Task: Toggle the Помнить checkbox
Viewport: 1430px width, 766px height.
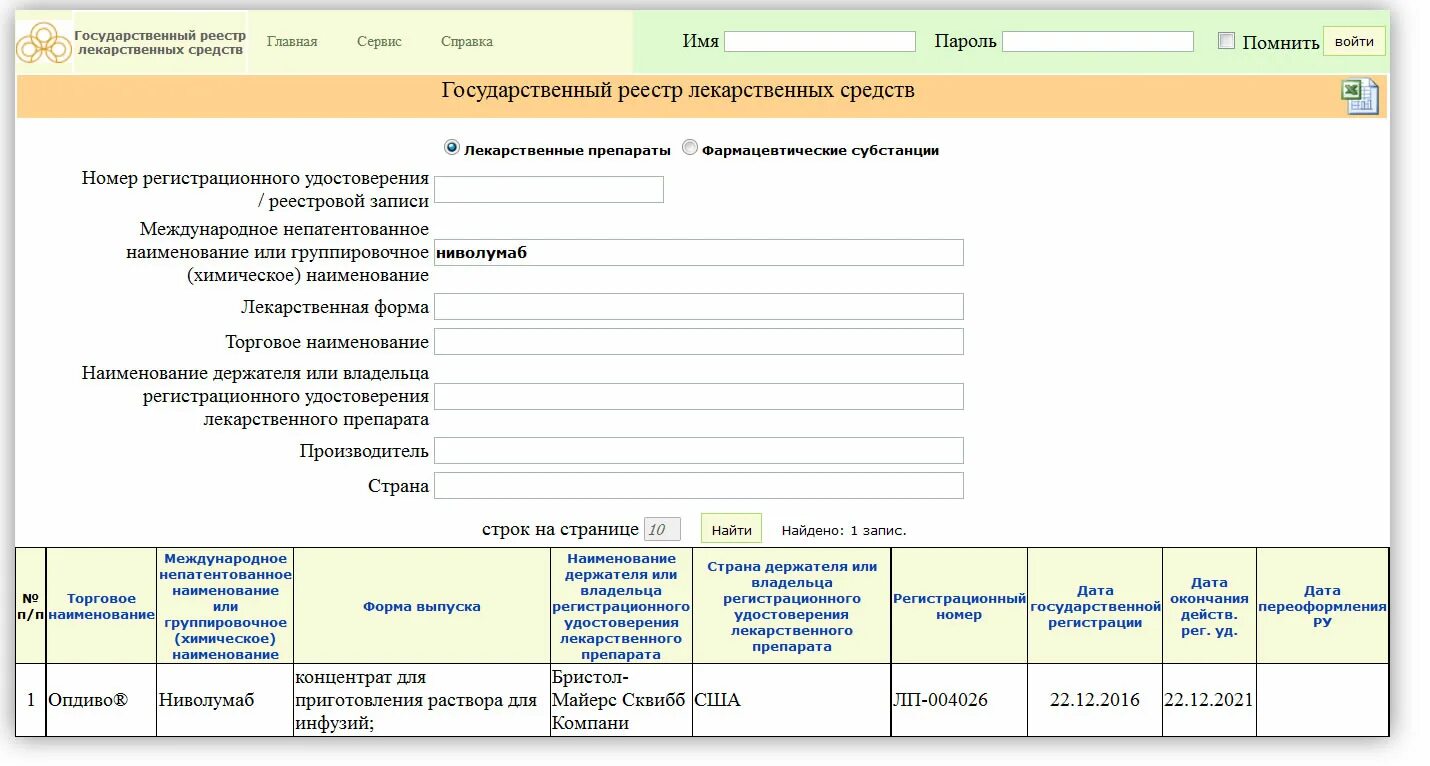Action: click(1227, 41)
